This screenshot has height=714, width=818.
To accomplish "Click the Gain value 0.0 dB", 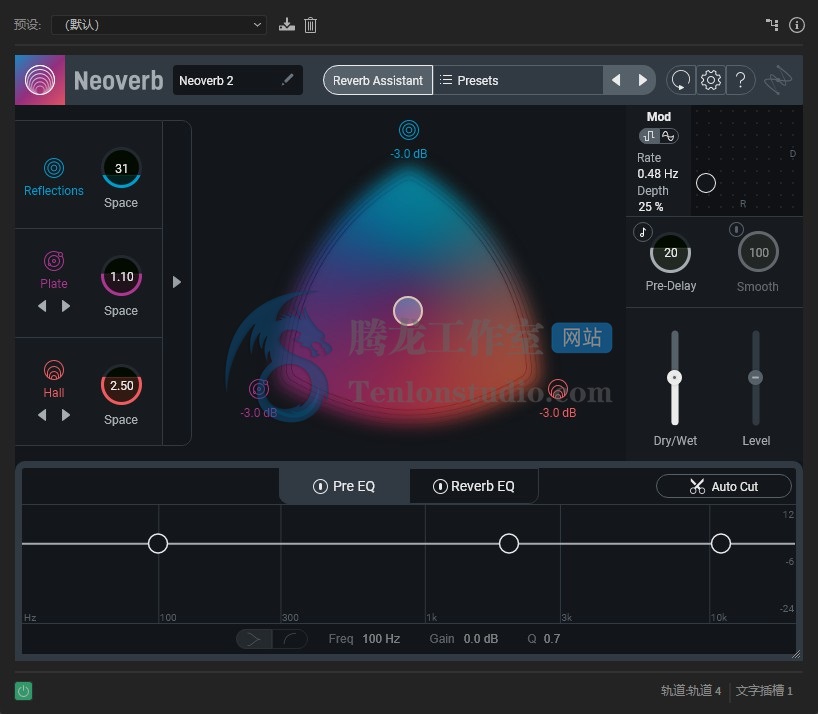I will point(480,639).
